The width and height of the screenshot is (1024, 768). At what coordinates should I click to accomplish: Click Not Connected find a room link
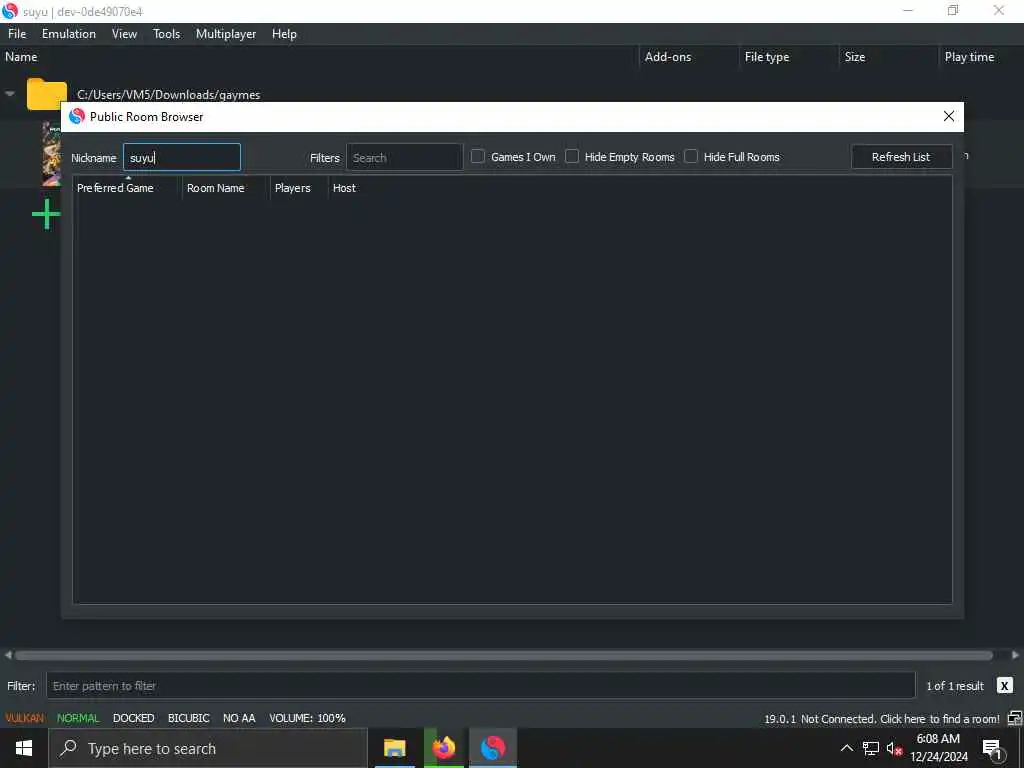(x=901, y=719)
